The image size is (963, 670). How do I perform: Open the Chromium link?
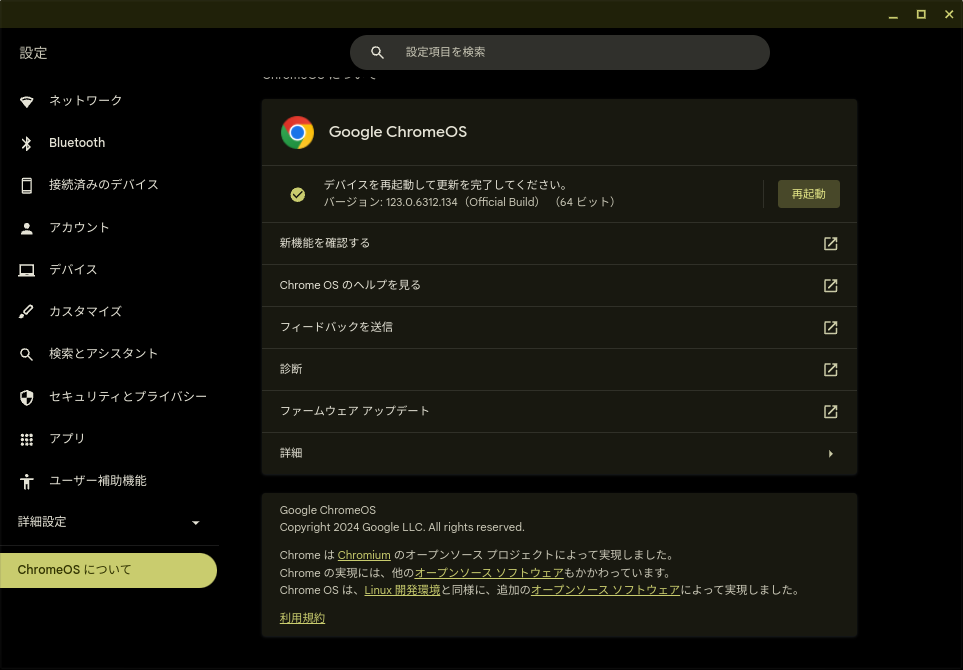pos(364,555)
